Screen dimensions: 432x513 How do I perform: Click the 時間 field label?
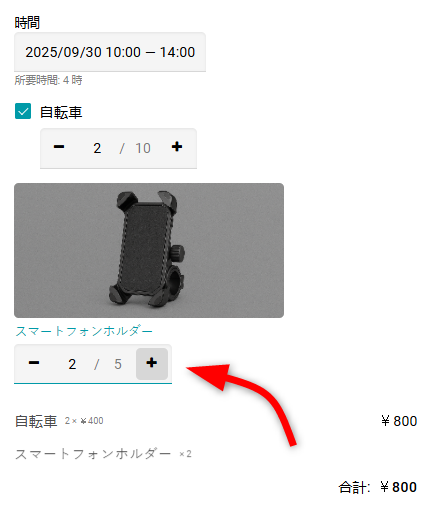[27, 23]
